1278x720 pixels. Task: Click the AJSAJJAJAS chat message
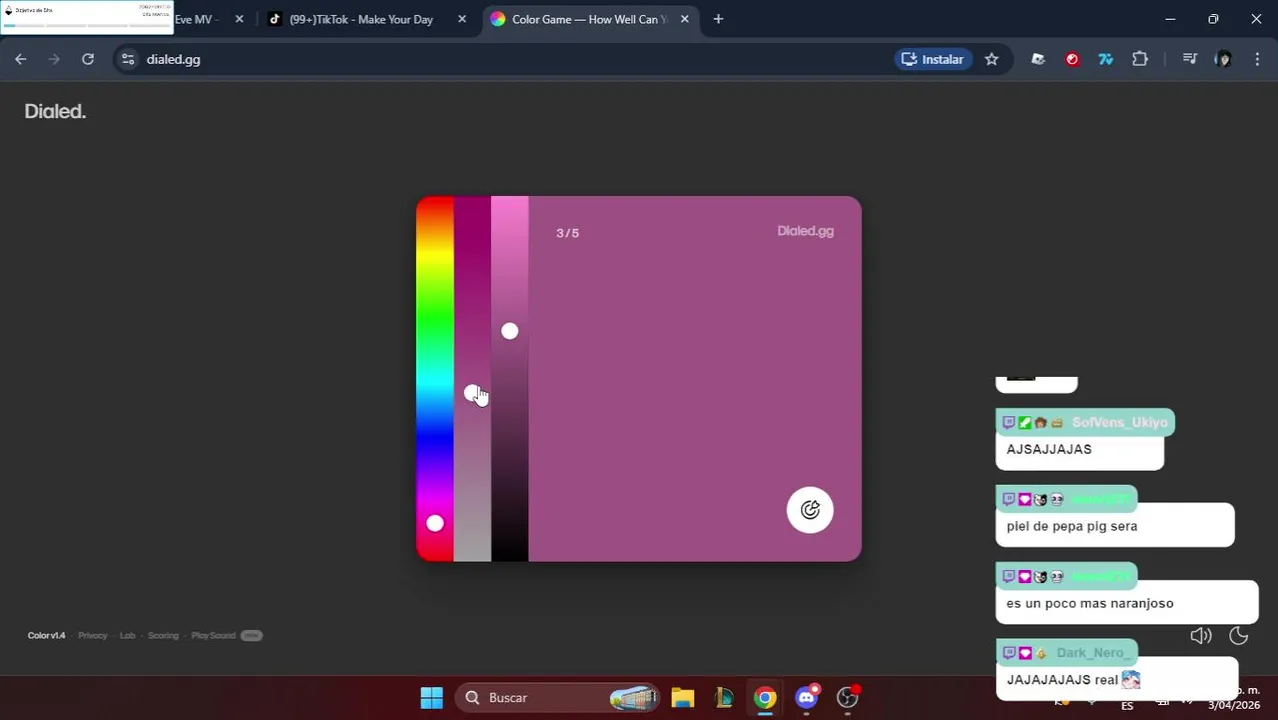[1049, 449]
